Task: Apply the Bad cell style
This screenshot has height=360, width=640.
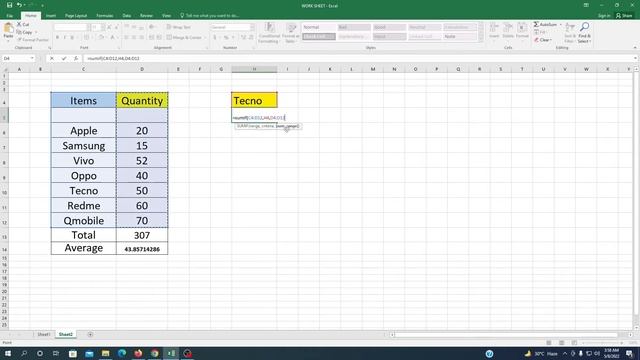Action: (x=354, y=27)
